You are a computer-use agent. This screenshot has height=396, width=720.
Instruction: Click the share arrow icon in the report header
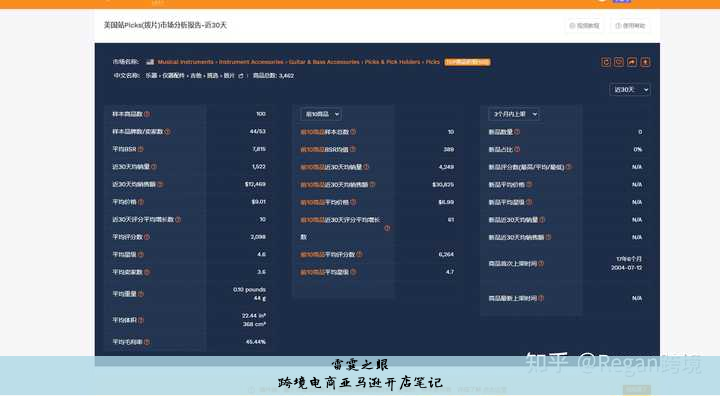click(632, 62)
